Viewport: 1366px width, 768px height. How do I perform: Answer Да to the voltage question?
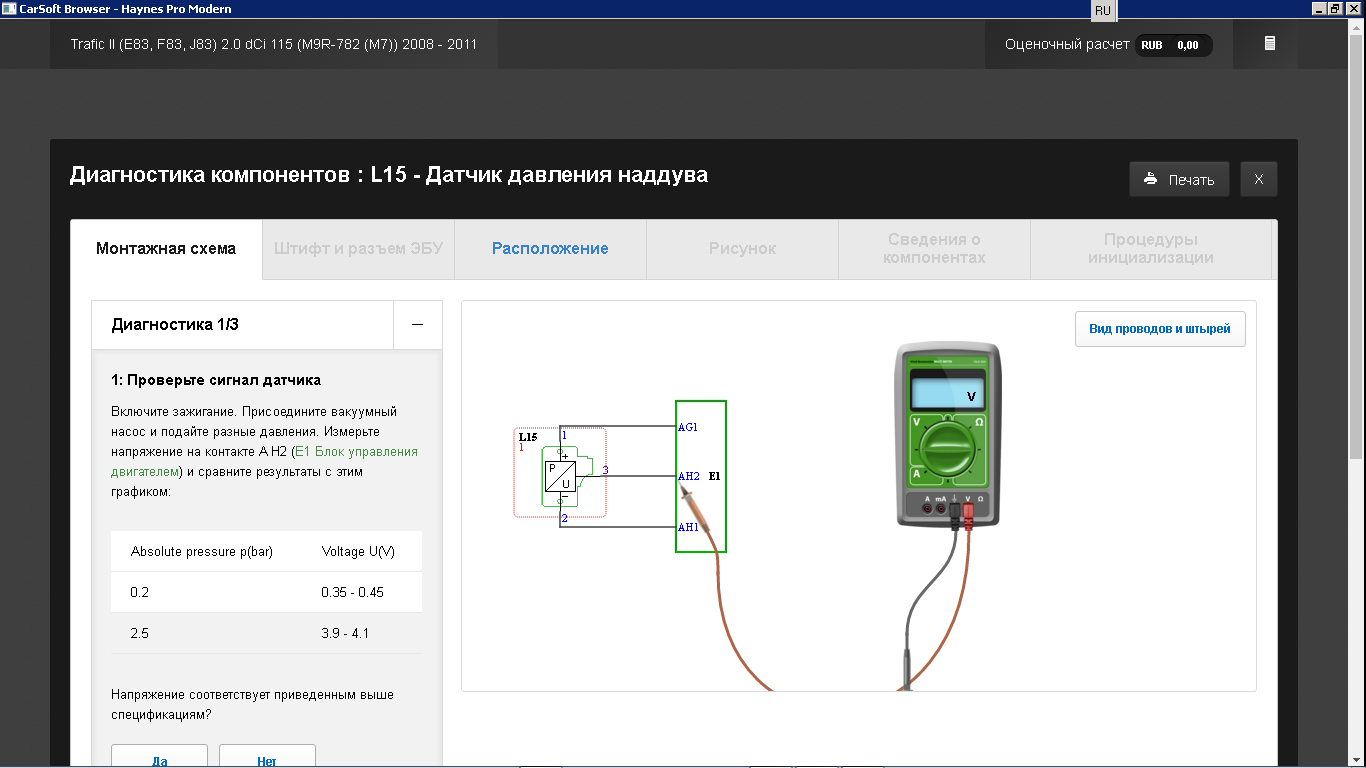tap(159, 758)
